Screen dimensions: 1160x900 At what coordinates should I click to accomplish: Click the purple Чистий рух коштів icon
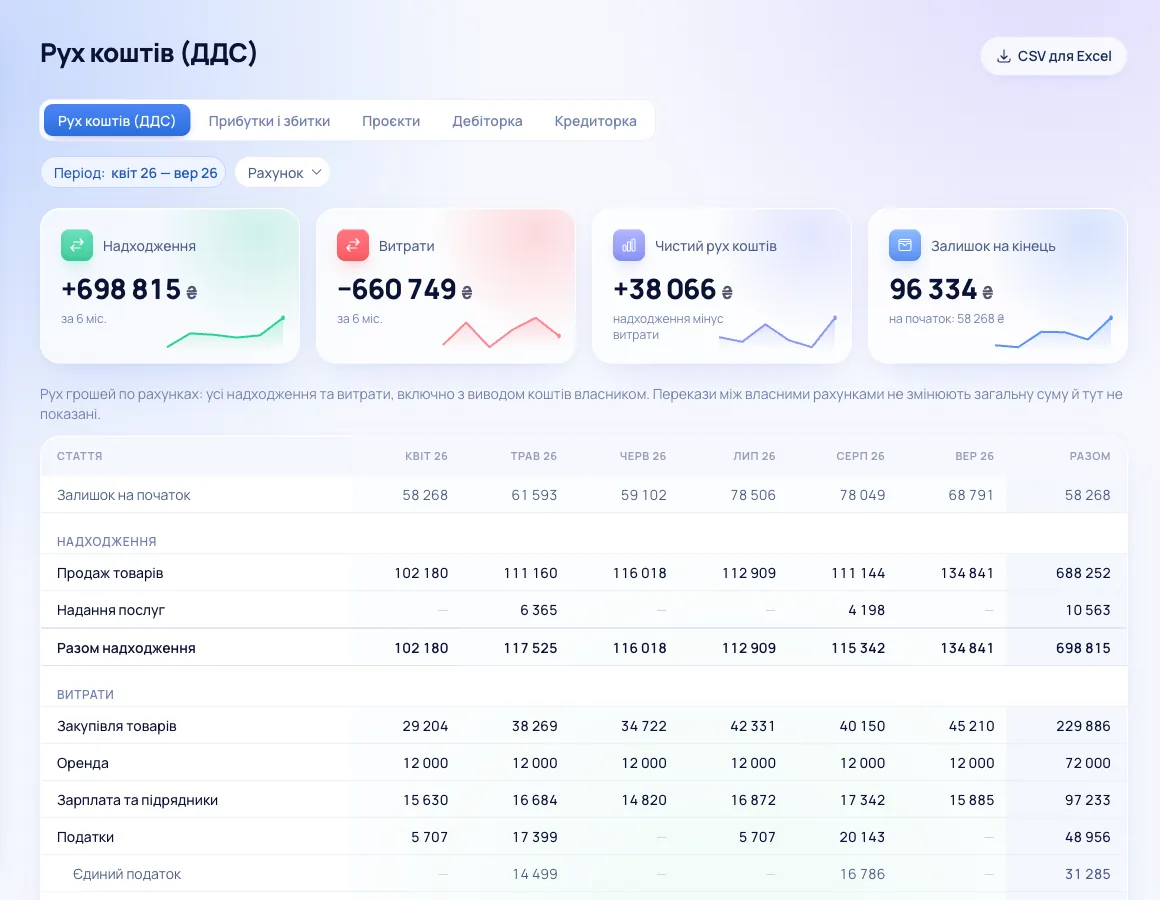(x=629, y=246)
